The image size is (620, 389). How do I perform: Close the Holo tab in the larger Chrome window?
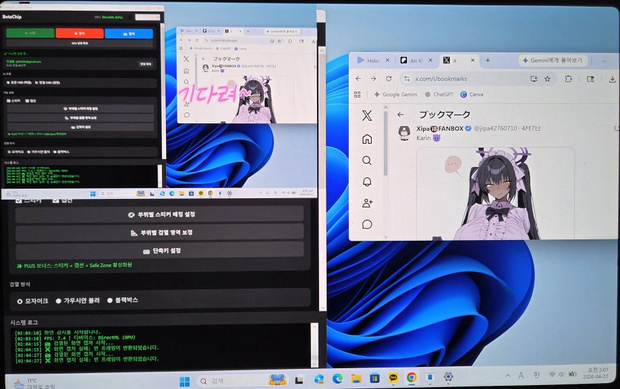point(388,60)
